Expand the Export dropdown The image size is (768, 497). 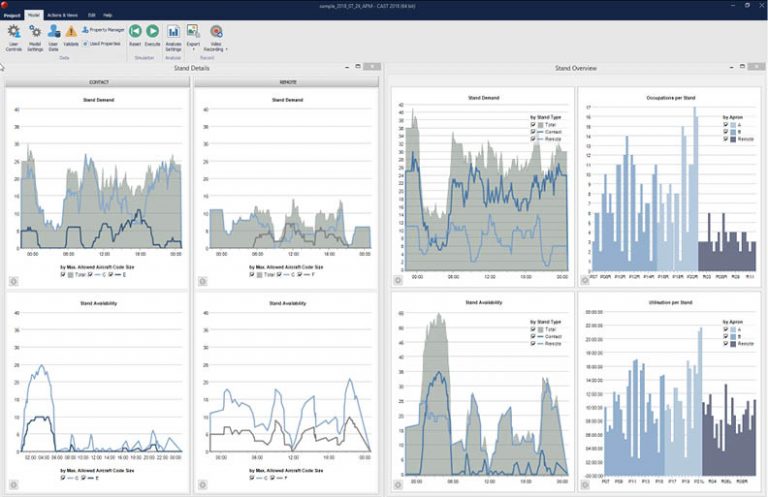point(193,49)
